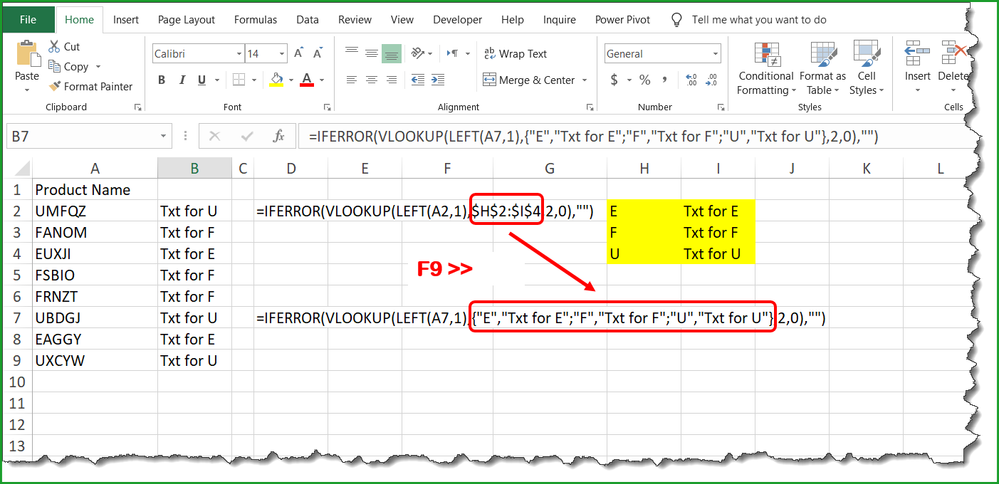Image resolution: width=999 pixels, height=484 pixels.
Task: Switch to the Power Pivot tab
Action: tap(622, 20)
